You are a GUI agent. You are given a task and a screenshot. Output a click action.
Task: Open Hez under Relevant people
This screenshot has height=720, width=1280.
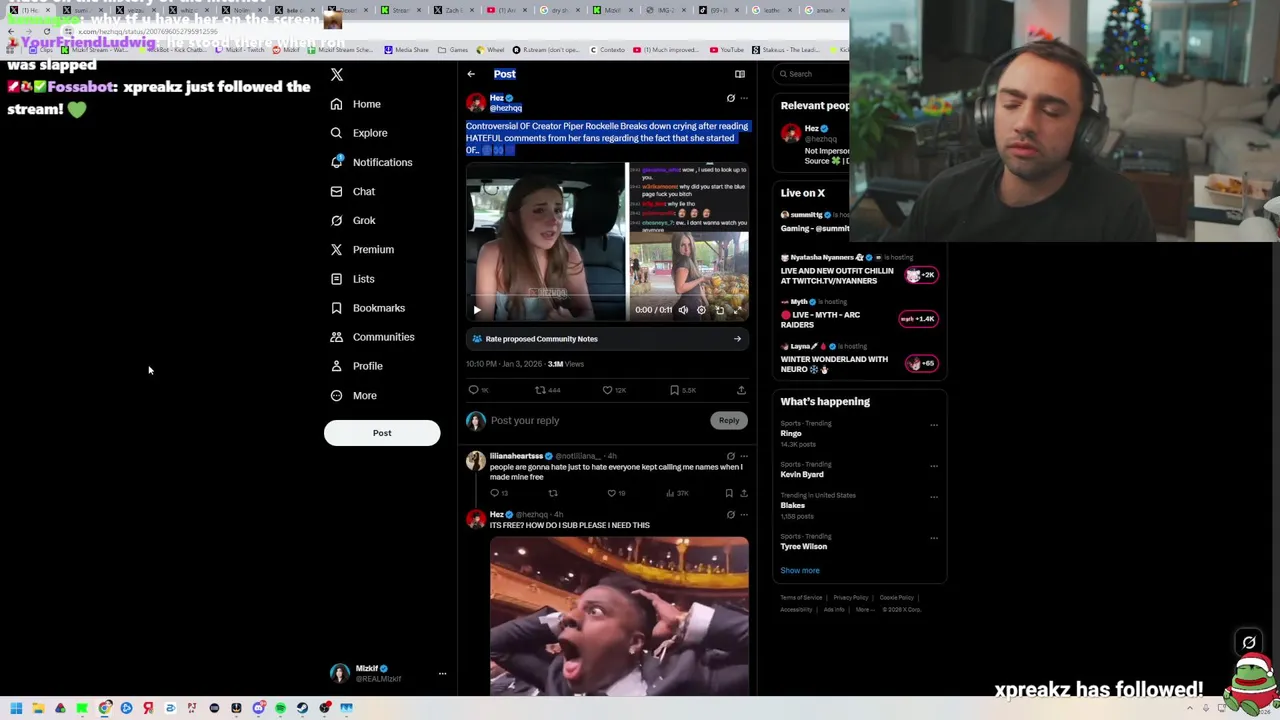point(811,128)
